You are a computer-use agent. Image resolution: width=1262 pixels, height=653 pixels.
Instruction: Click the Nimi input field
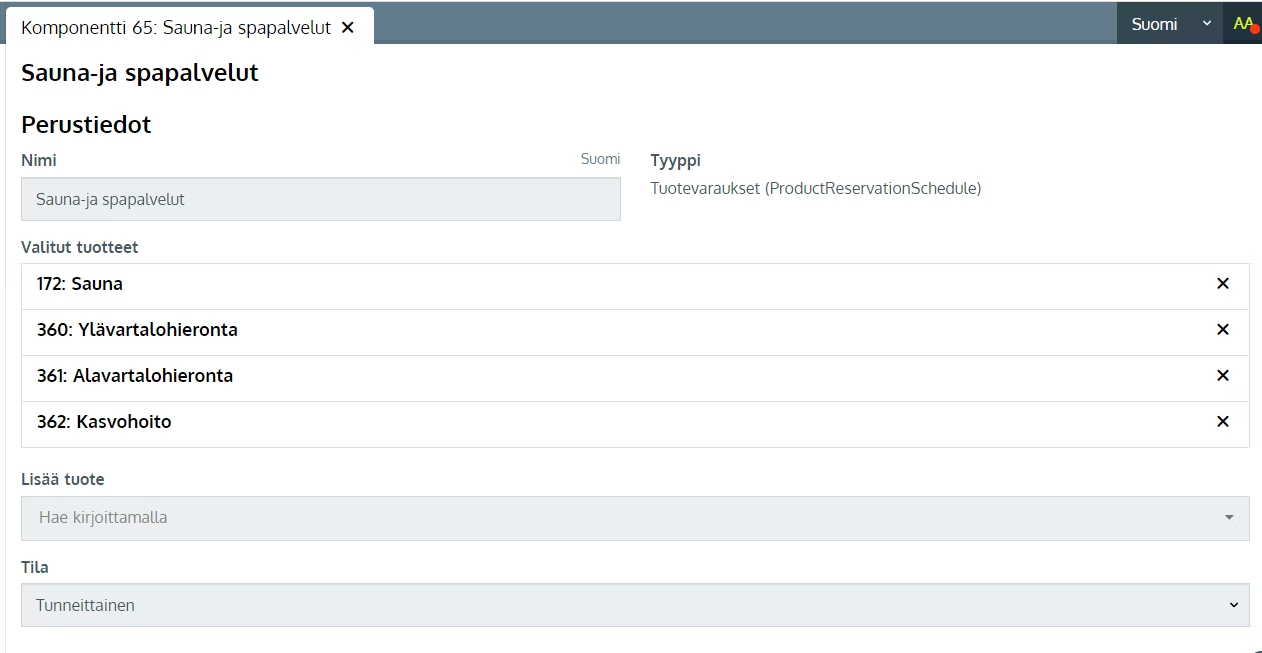tap(321, 199)
